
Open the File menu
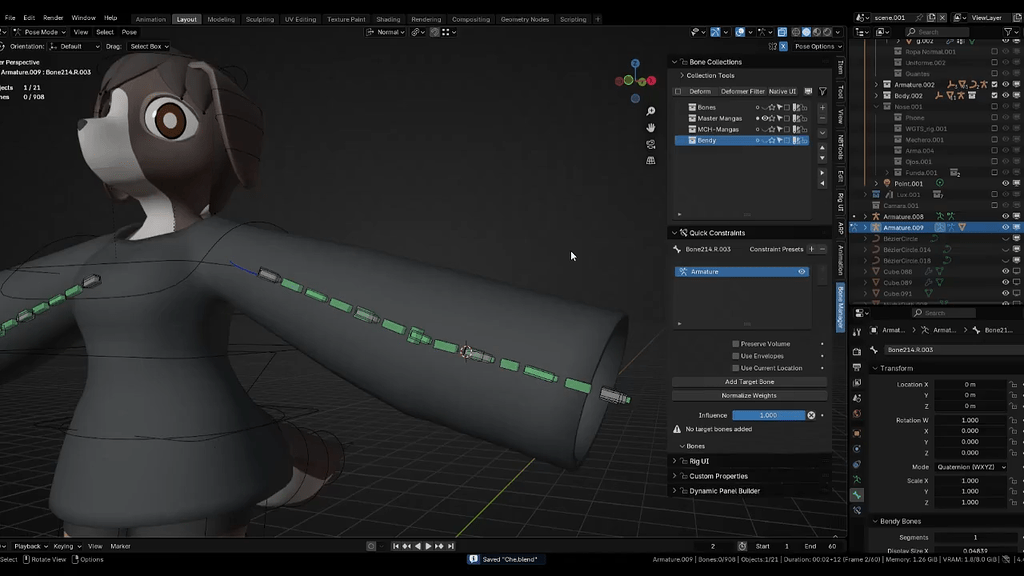coord(10,18)
